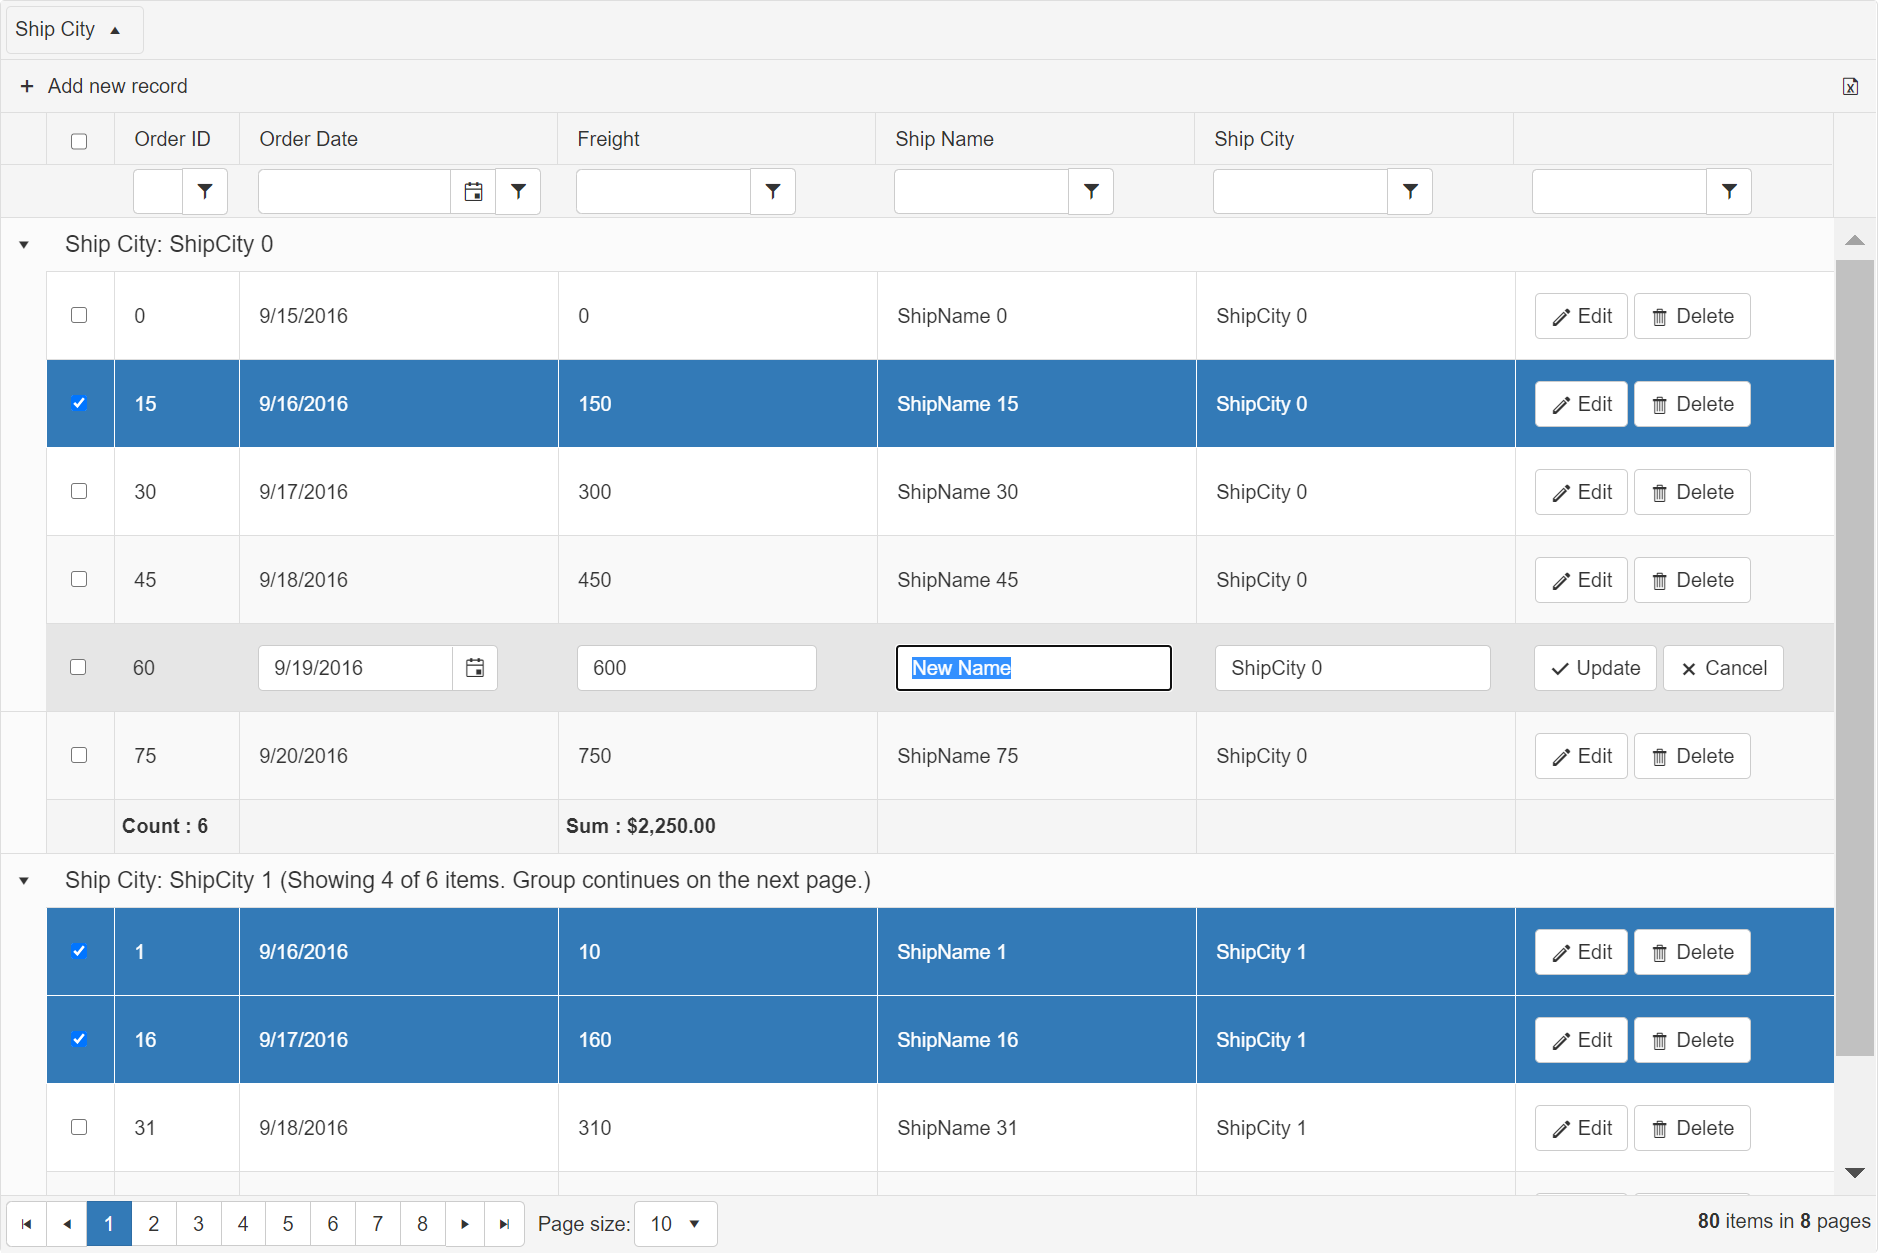Check the checkbox for order 0

(x=79, y=315)
